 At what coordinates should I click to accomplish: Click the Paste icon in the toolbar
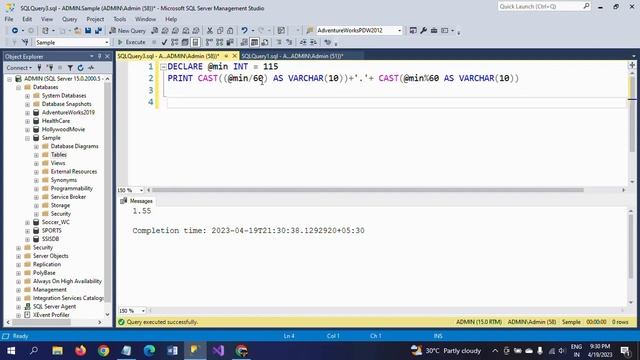click(230, 31)
